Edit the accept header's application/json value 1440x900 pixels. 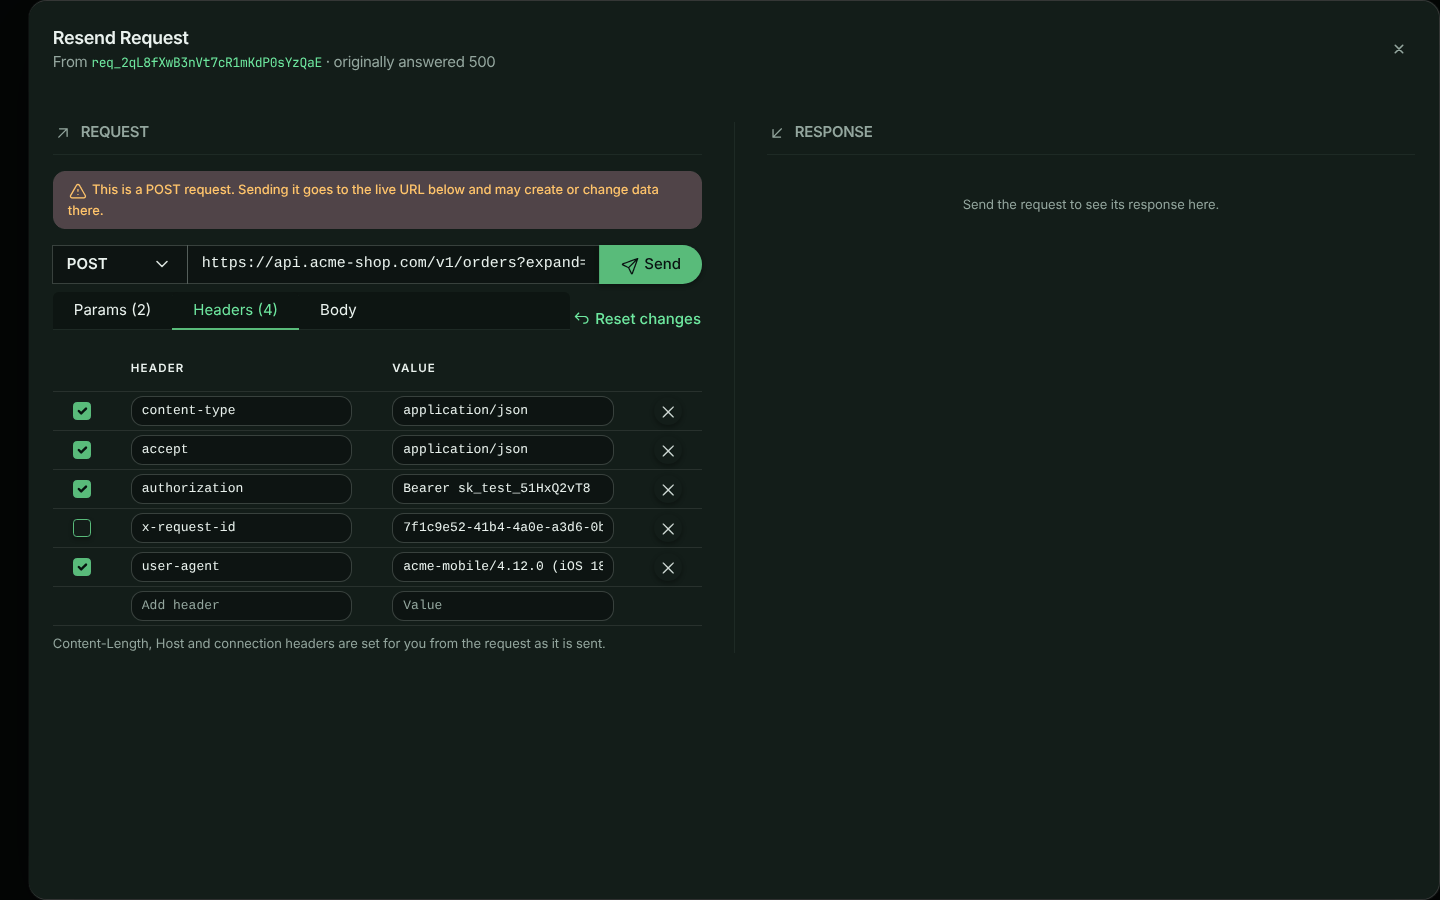point(503,450)
